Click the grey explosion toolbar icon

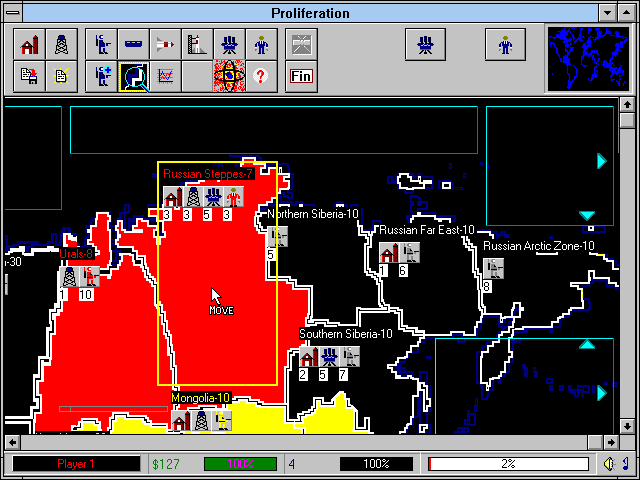(301, 44)
